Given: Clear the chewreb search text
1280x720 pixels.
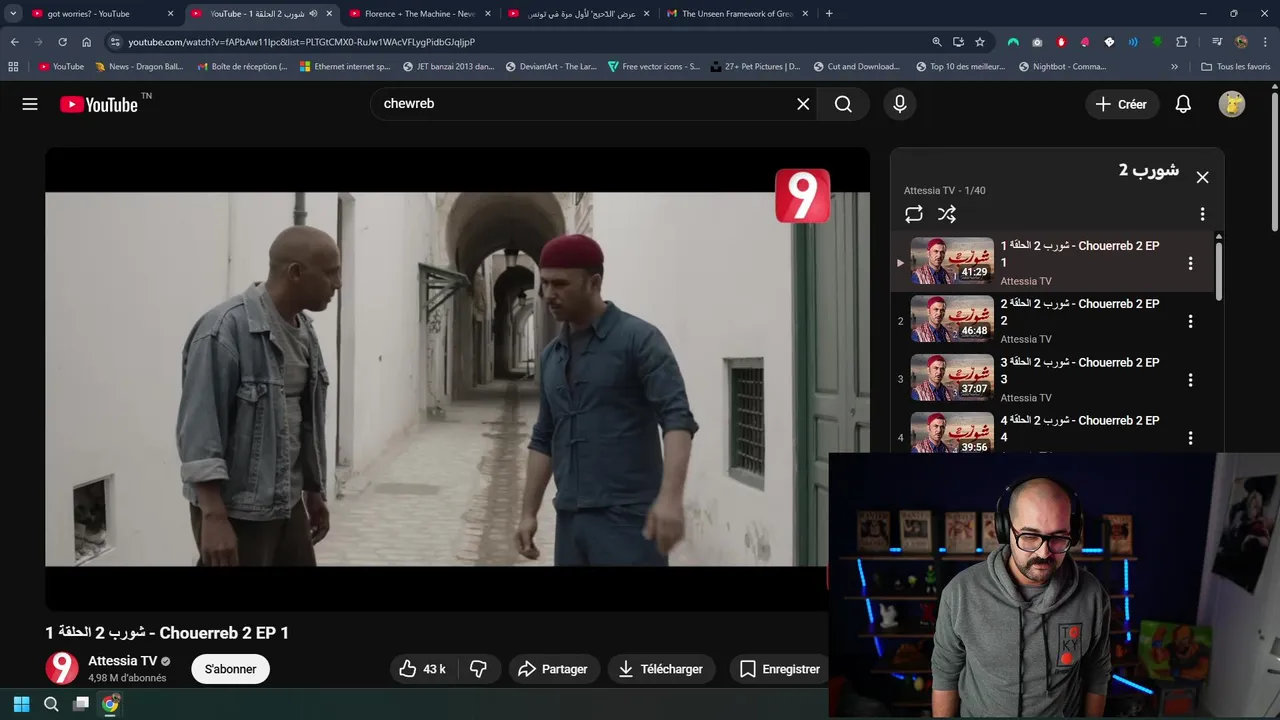Looking at the screenshot, I should 803,104.
